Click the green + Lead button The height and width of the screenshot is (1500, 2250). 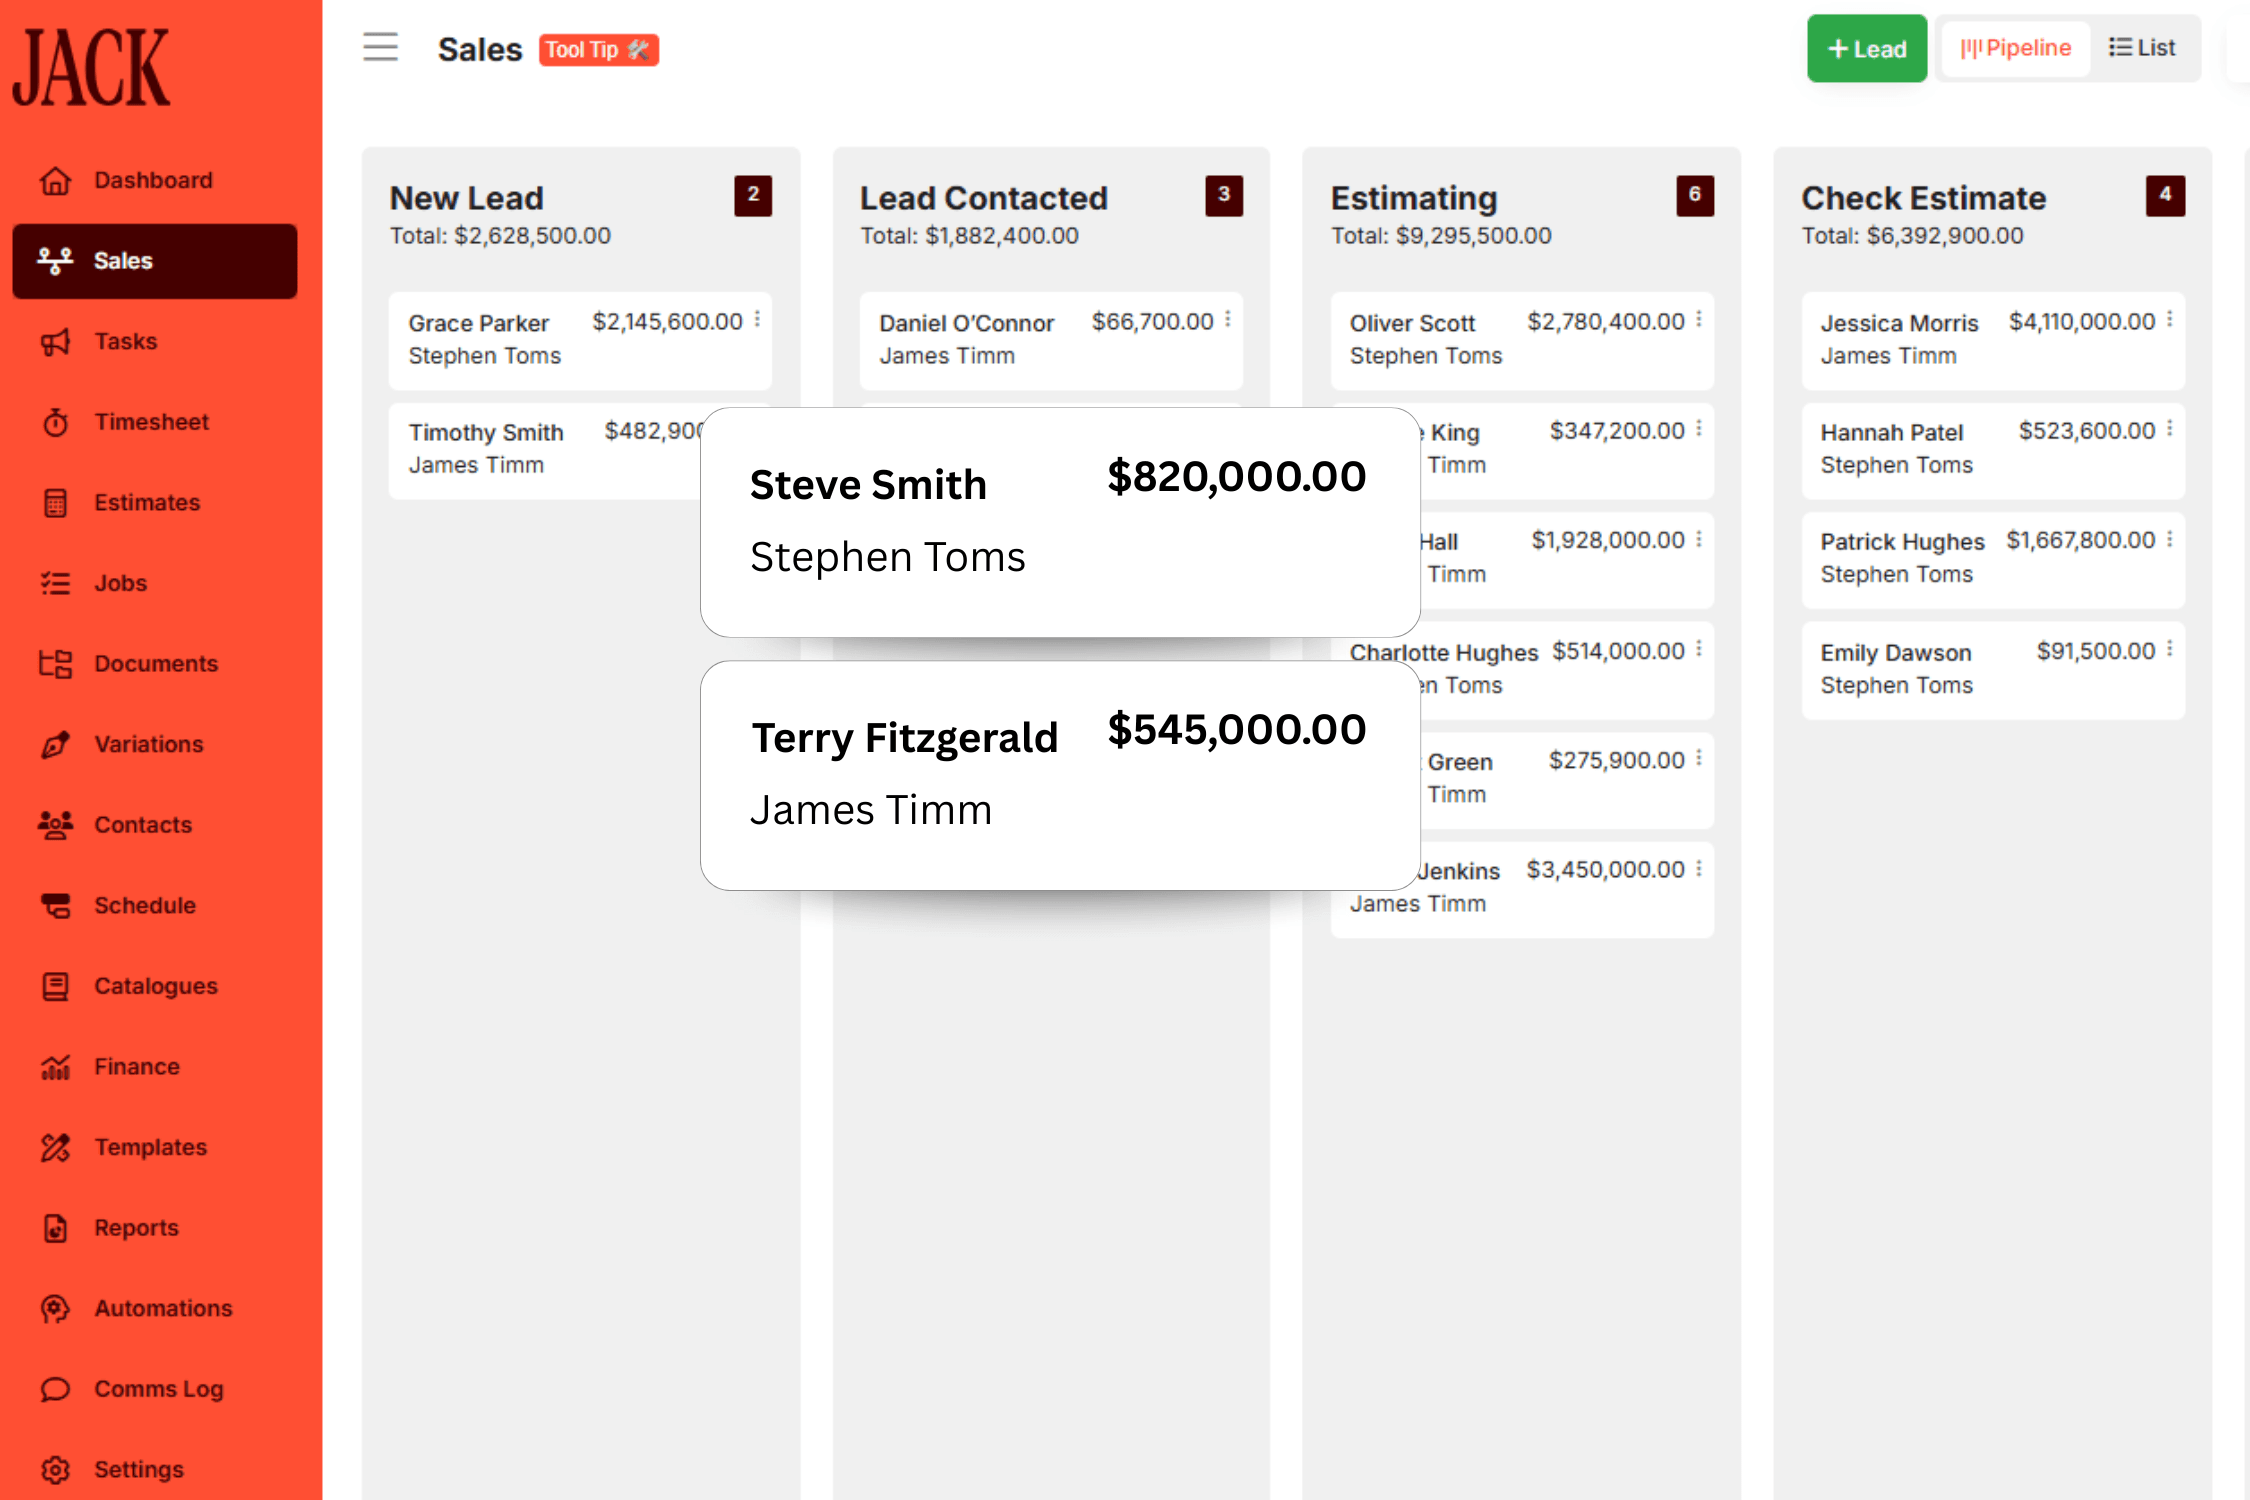(x=1866, y=47)
